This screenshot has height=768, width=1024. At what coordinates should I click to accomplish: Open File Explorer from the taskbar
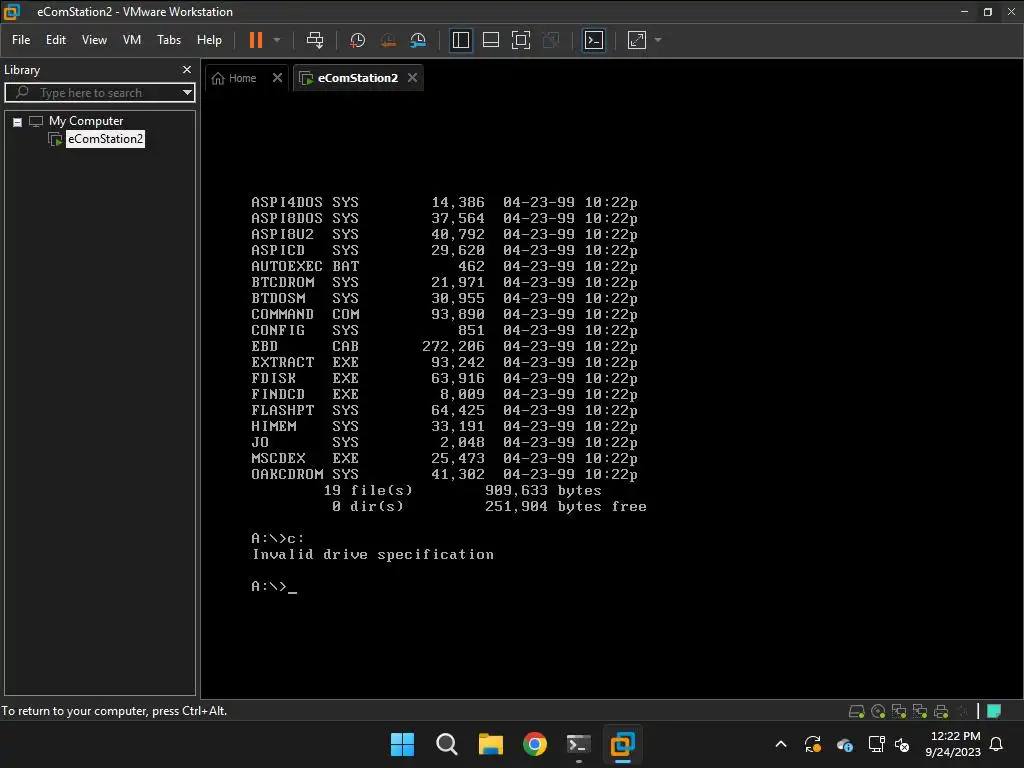click(x=490, y=744)
